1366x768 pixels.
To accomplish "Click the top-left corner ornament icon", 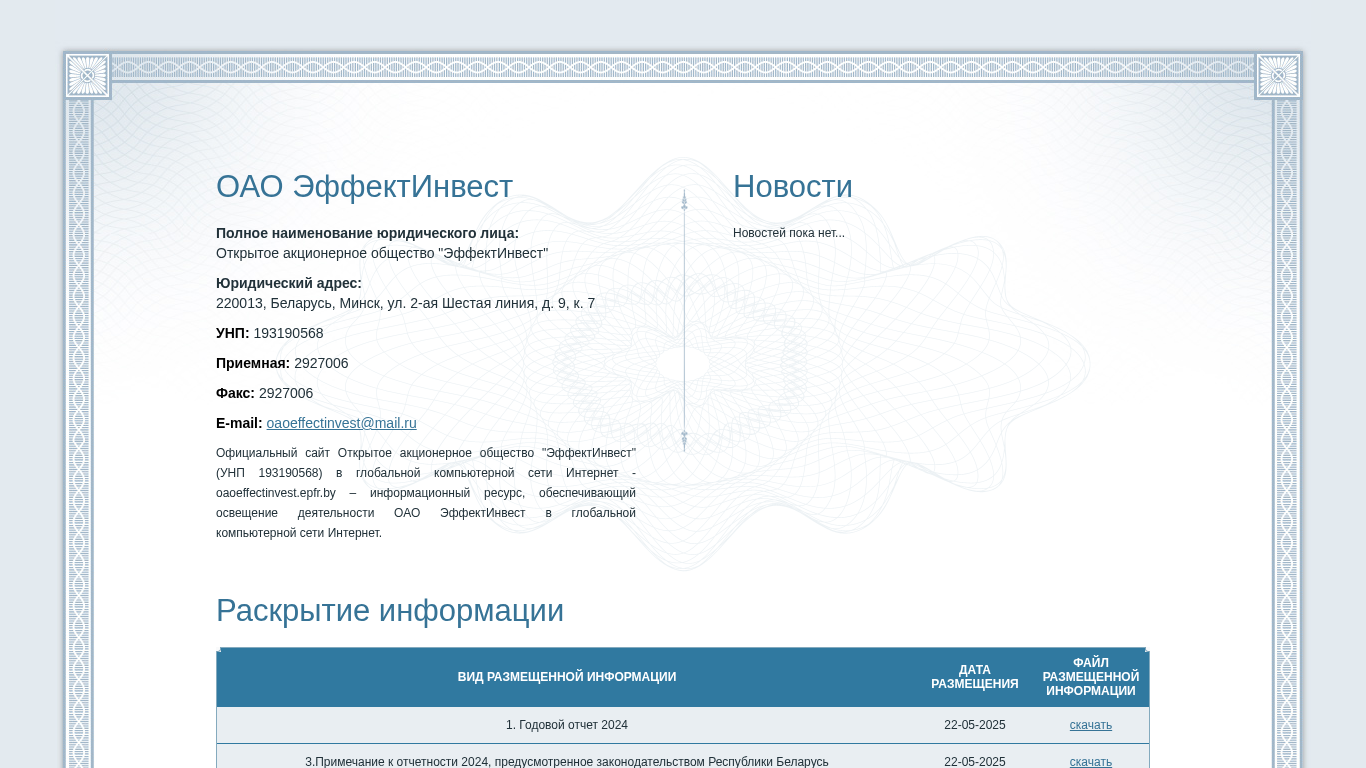I will click(x=87, y=76).
